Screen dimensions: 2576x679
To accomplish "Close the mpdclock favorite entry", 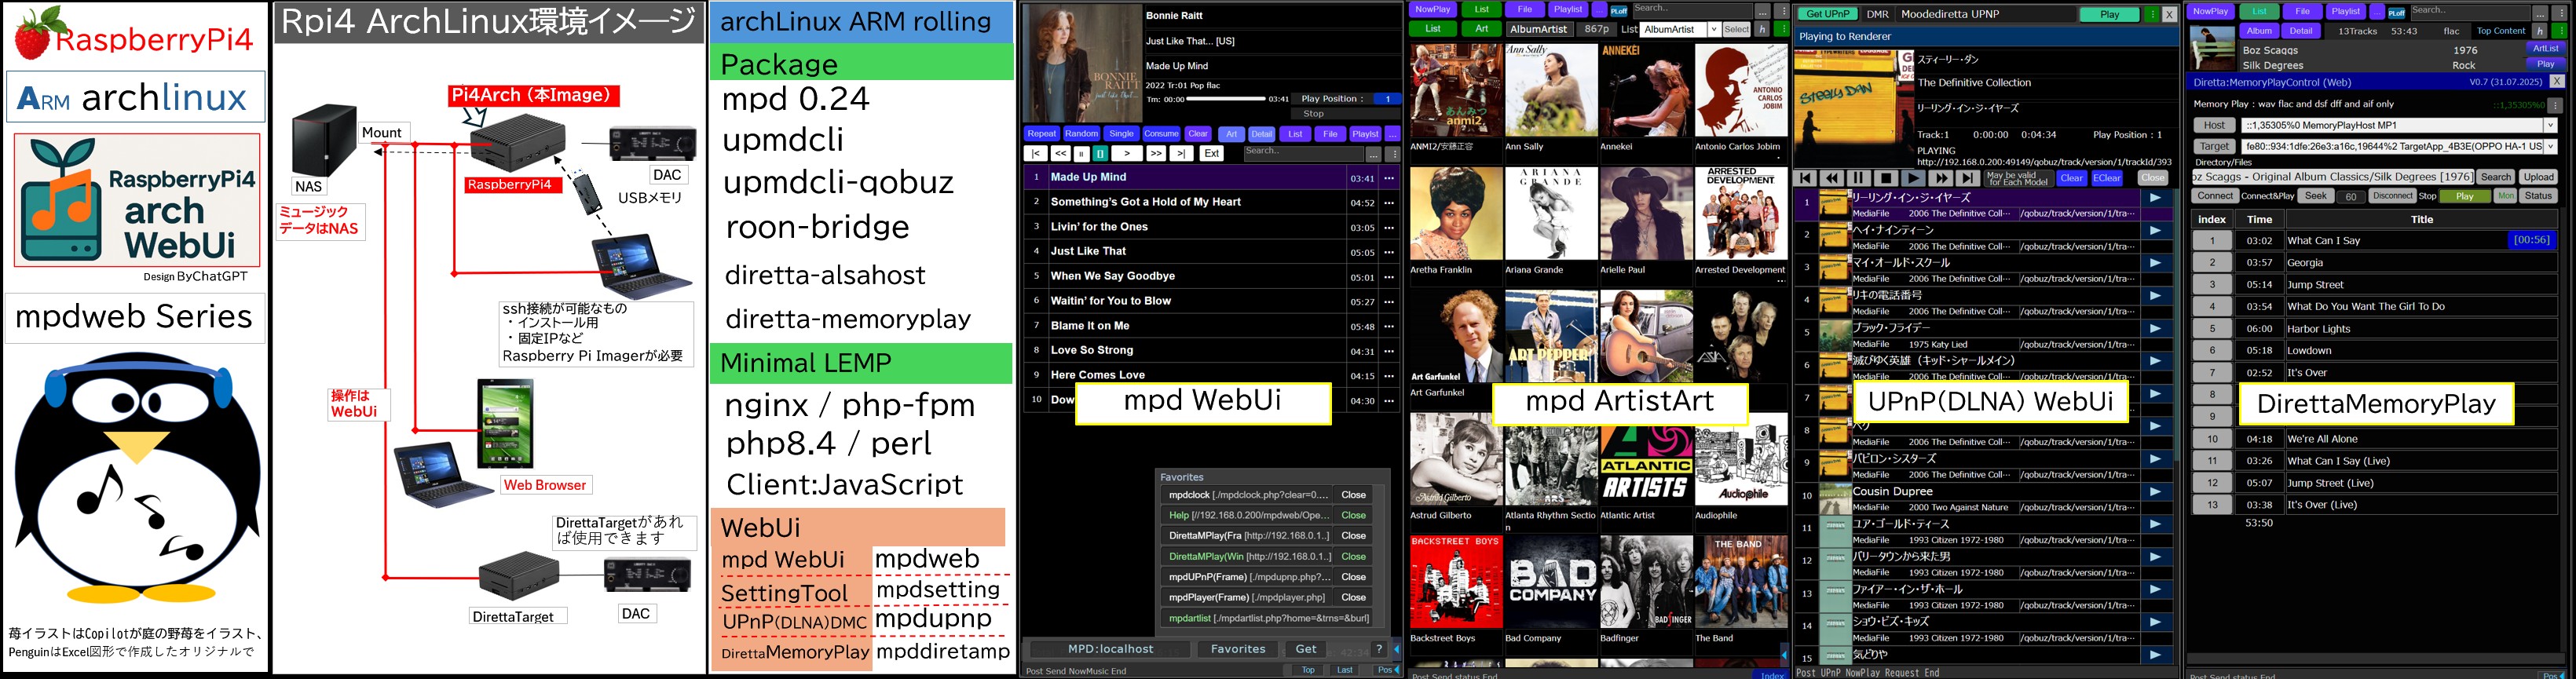I will pos(1353,495).
